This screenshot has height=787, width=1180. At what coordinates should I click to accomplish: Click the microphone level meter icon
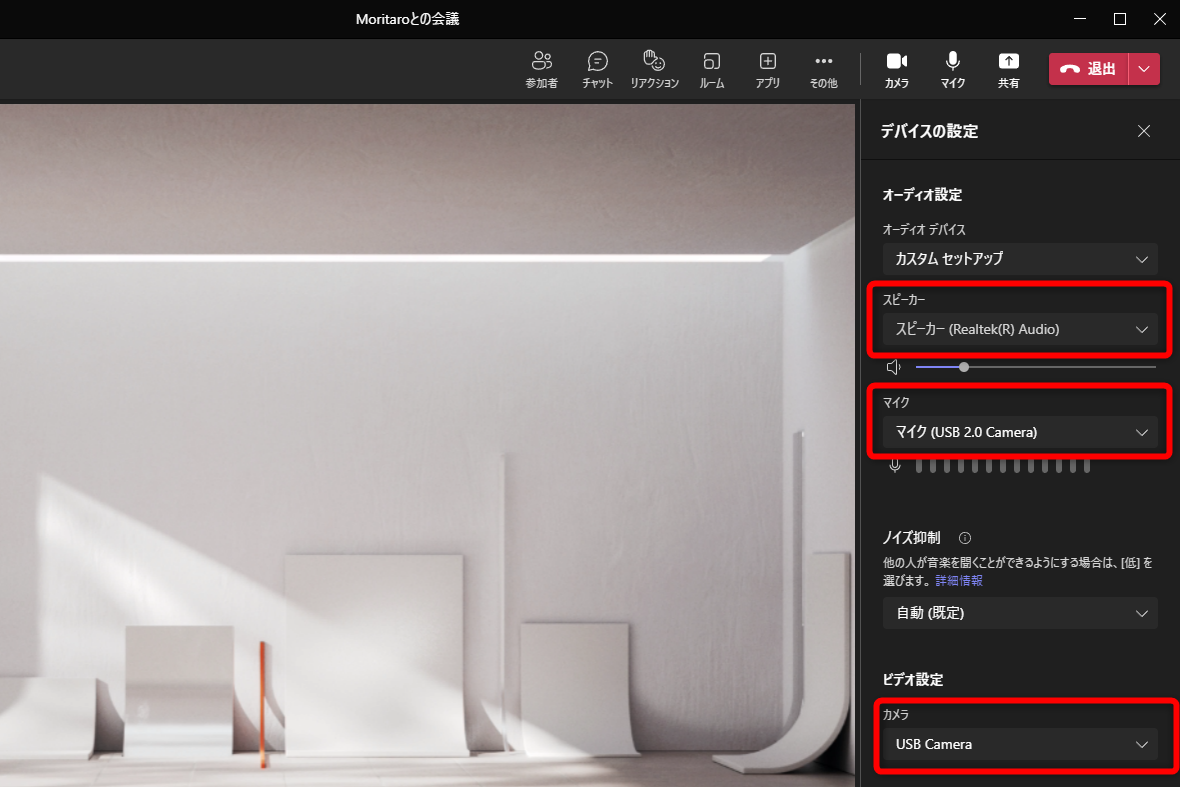coord(895,466)
